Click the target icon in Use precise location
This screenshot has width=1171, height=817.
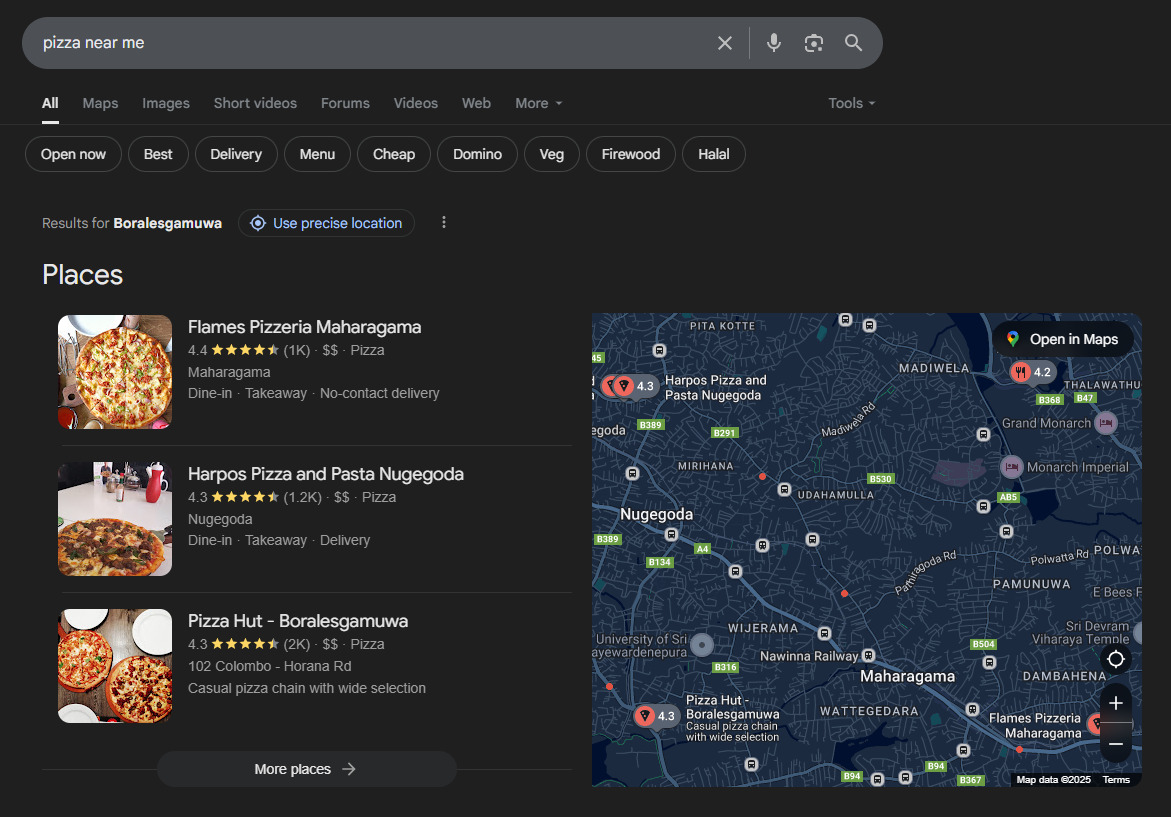click(258, 223)
